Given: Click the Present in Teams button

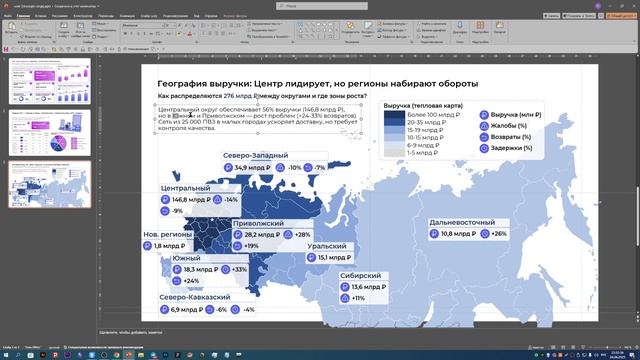Looking at the screenshot, I should tap(578, 16).
